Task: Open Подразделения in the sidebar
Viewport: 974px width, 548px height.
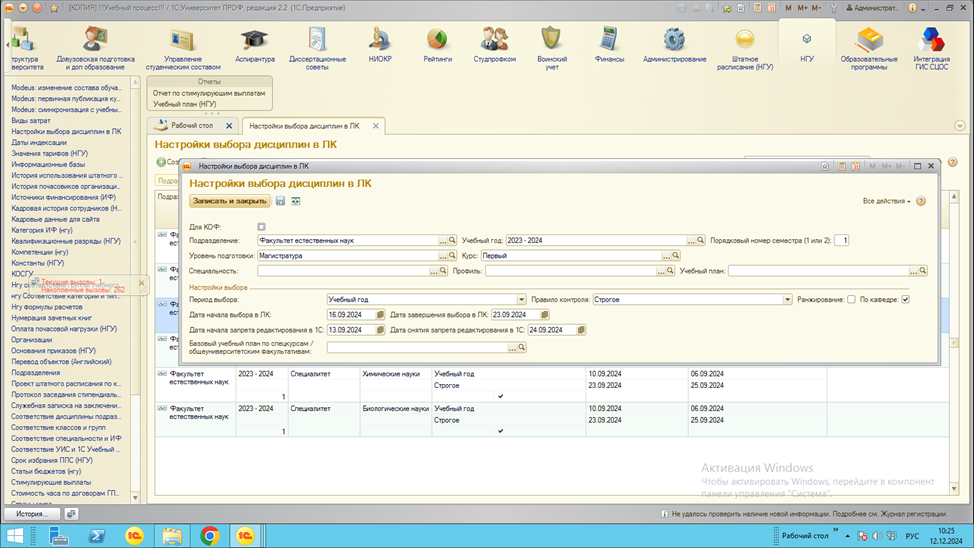Action: (x=35, y=373)
